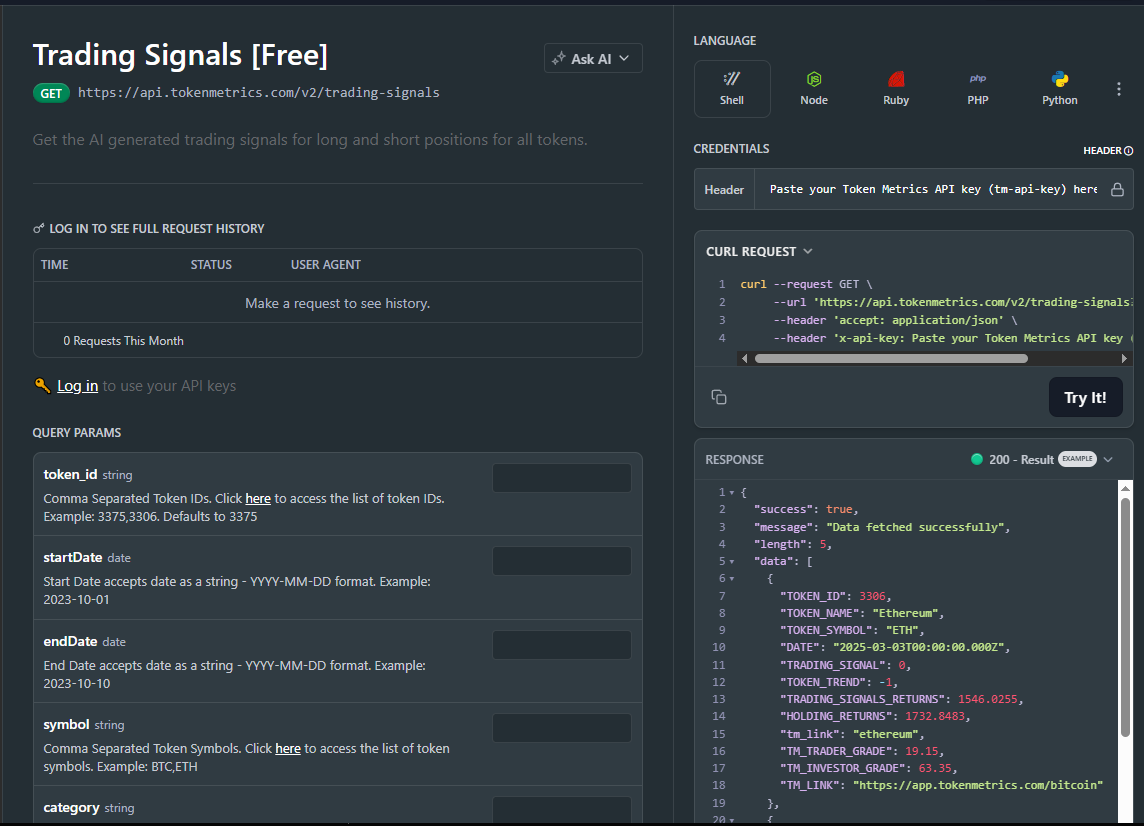The width and height of the screenshot is (1144, 826).
Task: Click the 'Header' label in credentials
Action: 724,190
